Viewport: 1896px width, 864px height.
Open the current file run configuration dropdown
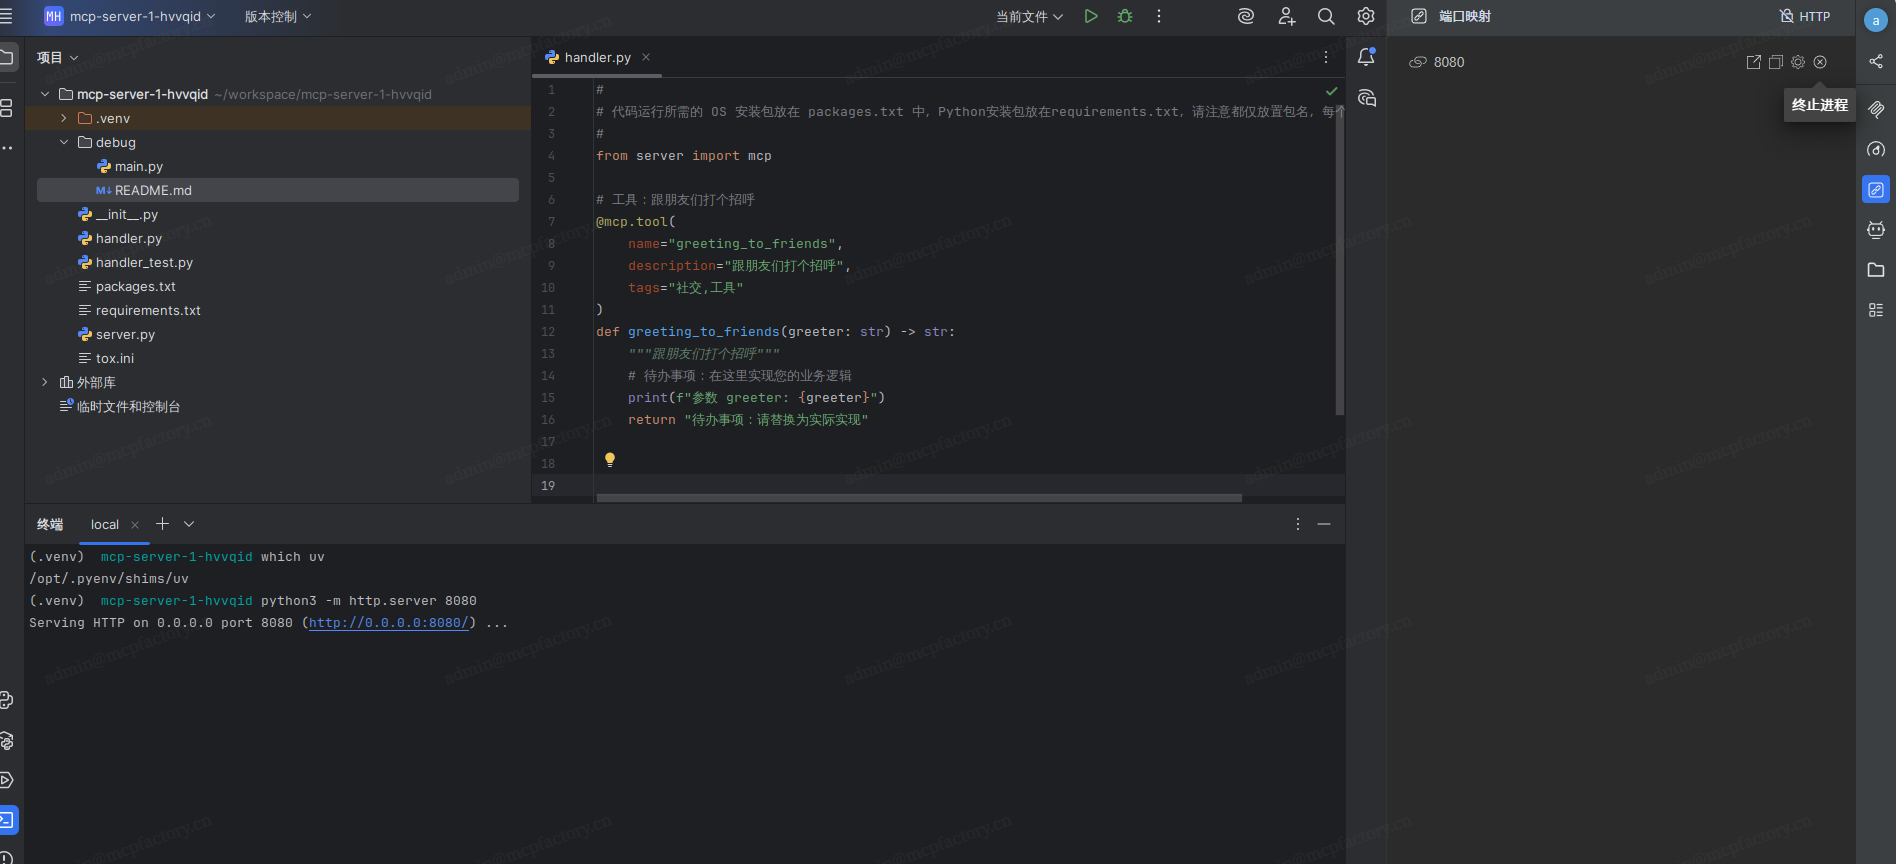(x=1029, y=16)
